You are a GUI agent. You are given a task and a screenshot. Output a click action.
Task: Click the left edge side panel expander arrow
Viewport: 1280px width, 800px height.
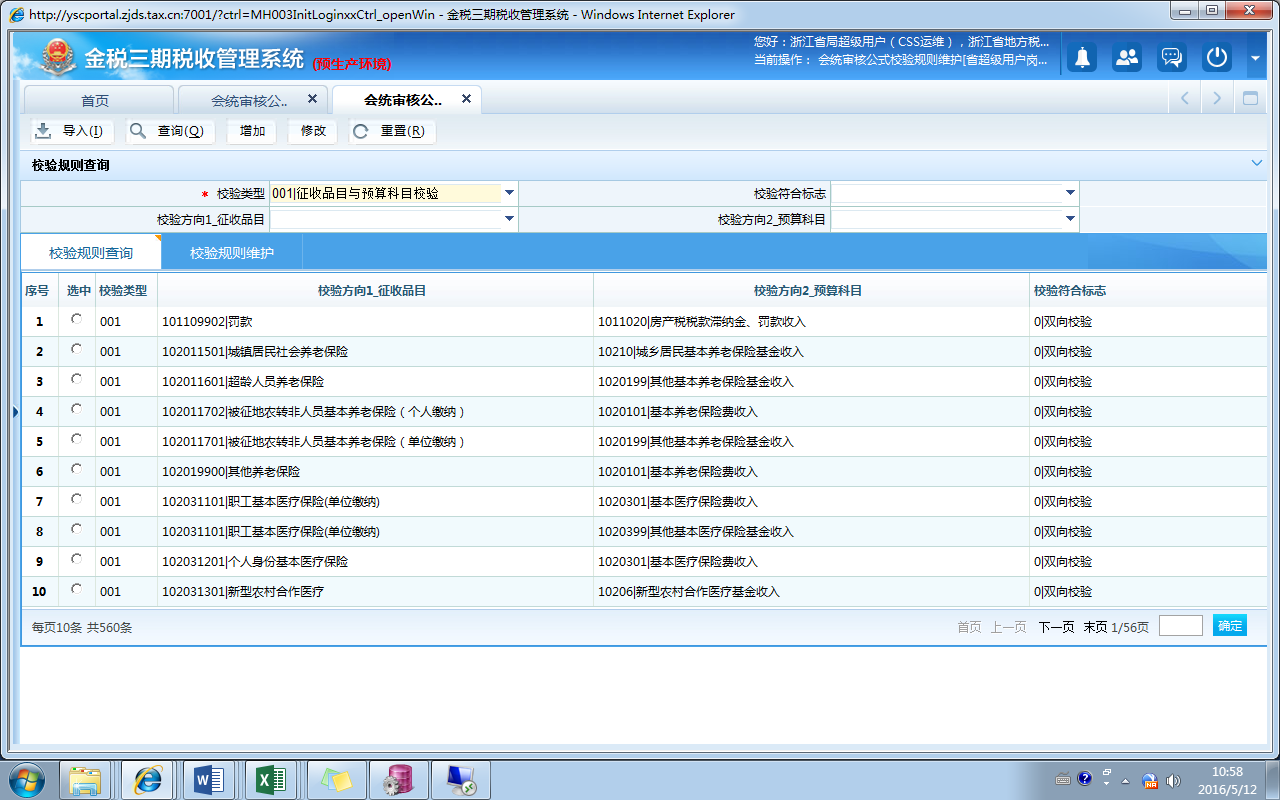[x=15, y=411]
